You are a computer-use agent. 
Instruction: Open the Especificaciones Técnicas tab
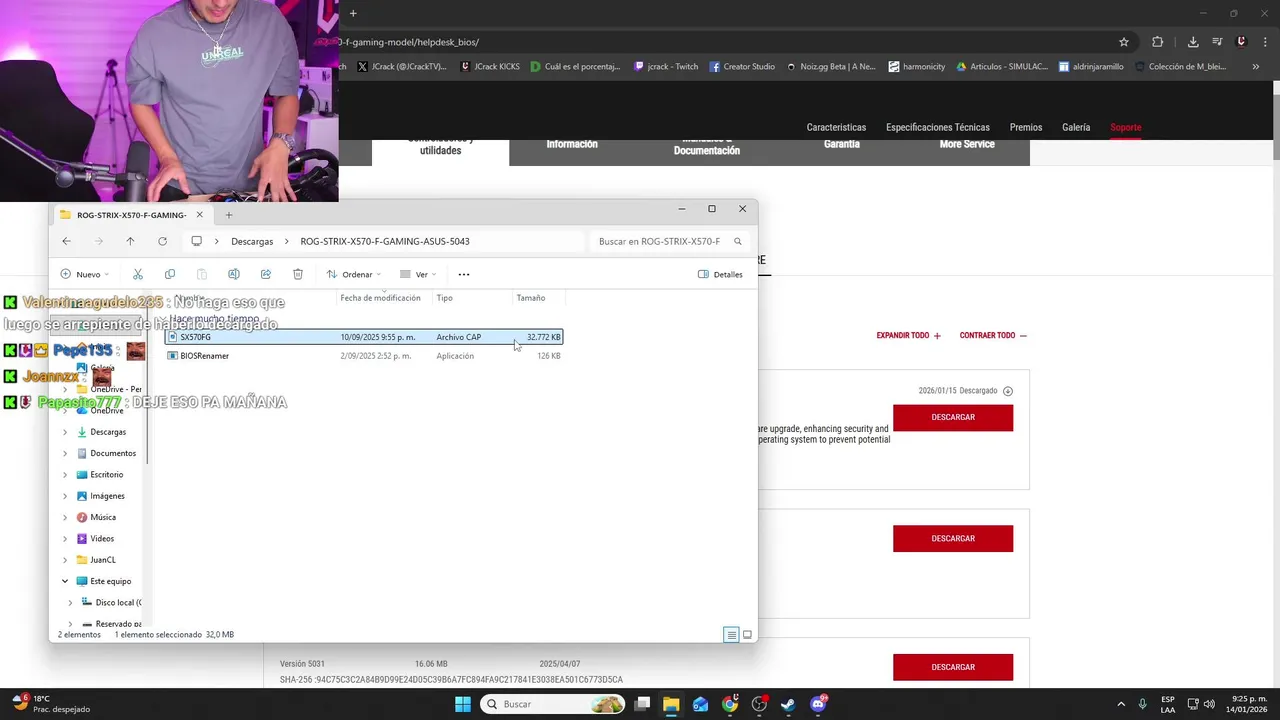coord(938,127)
